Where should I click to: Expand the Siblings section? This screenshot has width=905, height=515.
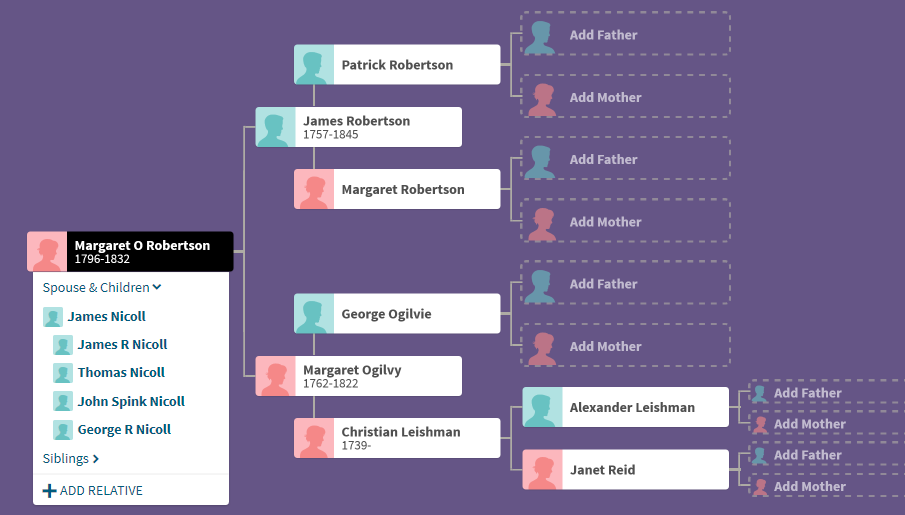71,459
